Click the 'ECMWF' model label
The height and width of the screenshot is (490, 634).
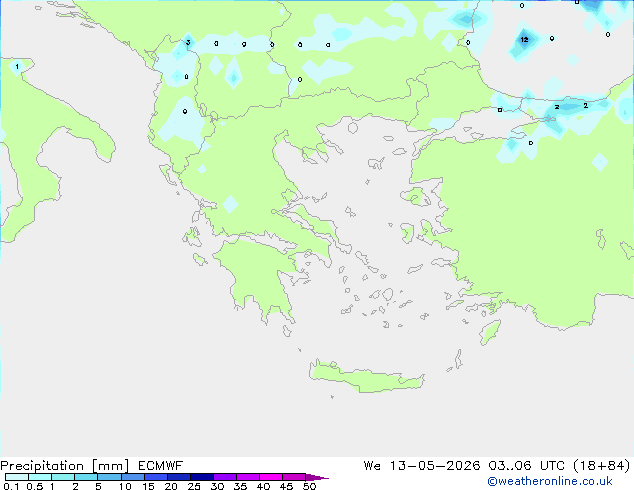pyautogui.click(x=161, y=466)
